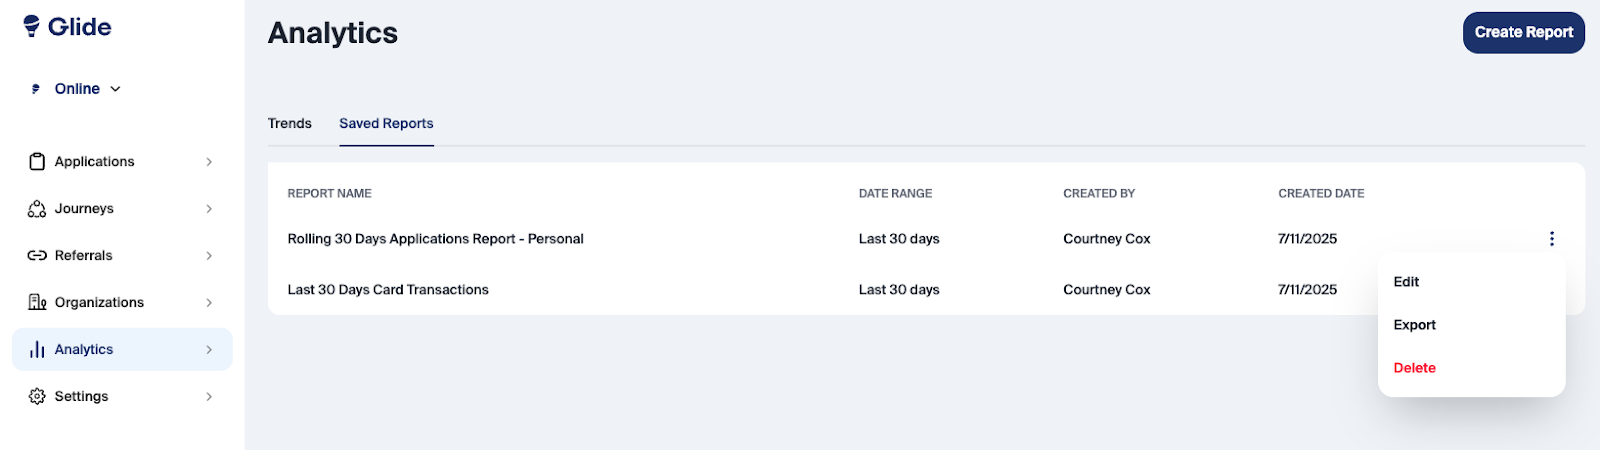The height and width of the screenshot is (450, 1600).
Task: Expand the Applications chevron
Action: (x=209, y=162)
